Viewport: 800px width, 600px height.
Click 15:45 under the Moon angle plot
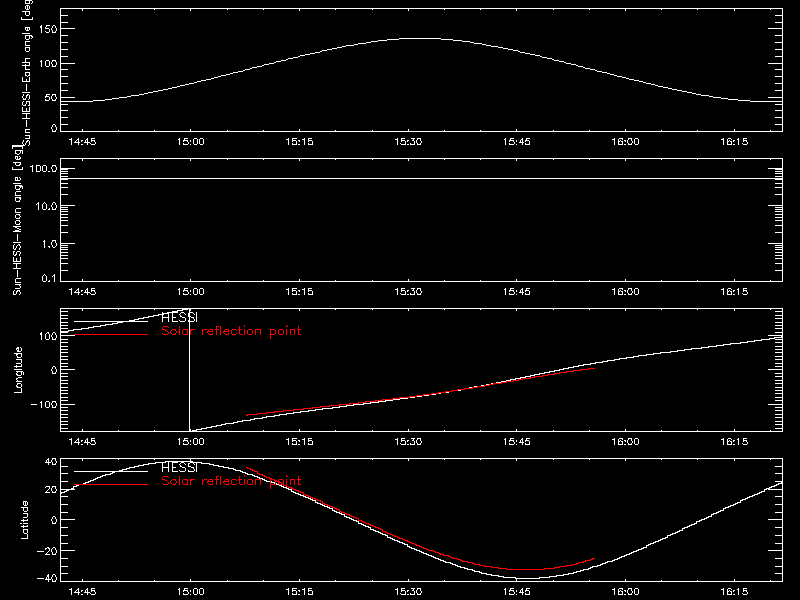[x=517, y=292]
